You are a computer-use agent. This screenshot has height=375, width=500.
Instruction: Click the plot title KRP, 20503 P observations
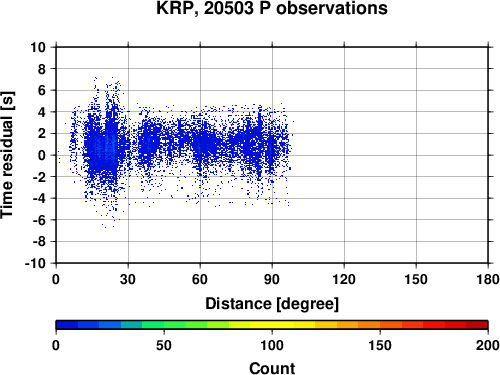(x=272, y=8)
